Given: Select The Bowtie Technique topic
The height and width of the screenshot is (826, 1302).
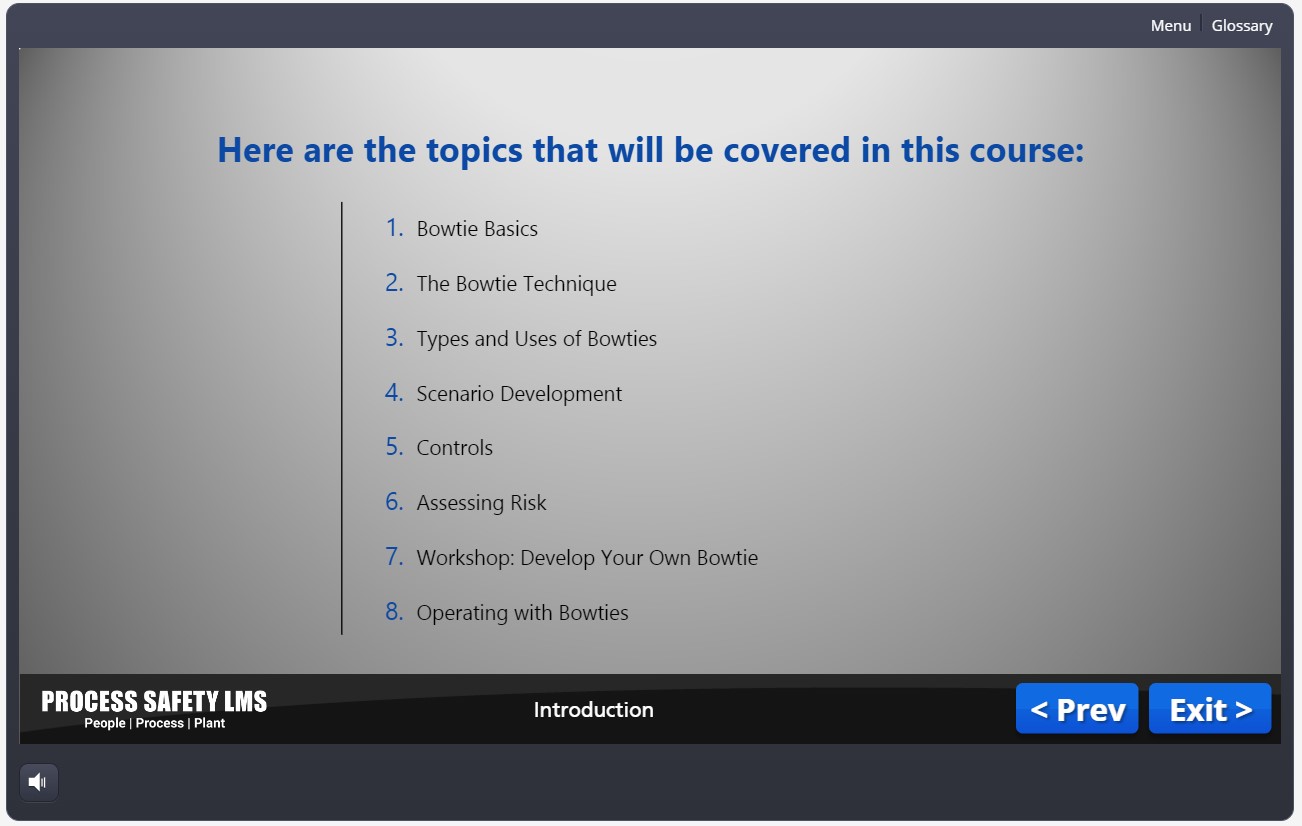Looking at the screenshot, I should [516, 284].
